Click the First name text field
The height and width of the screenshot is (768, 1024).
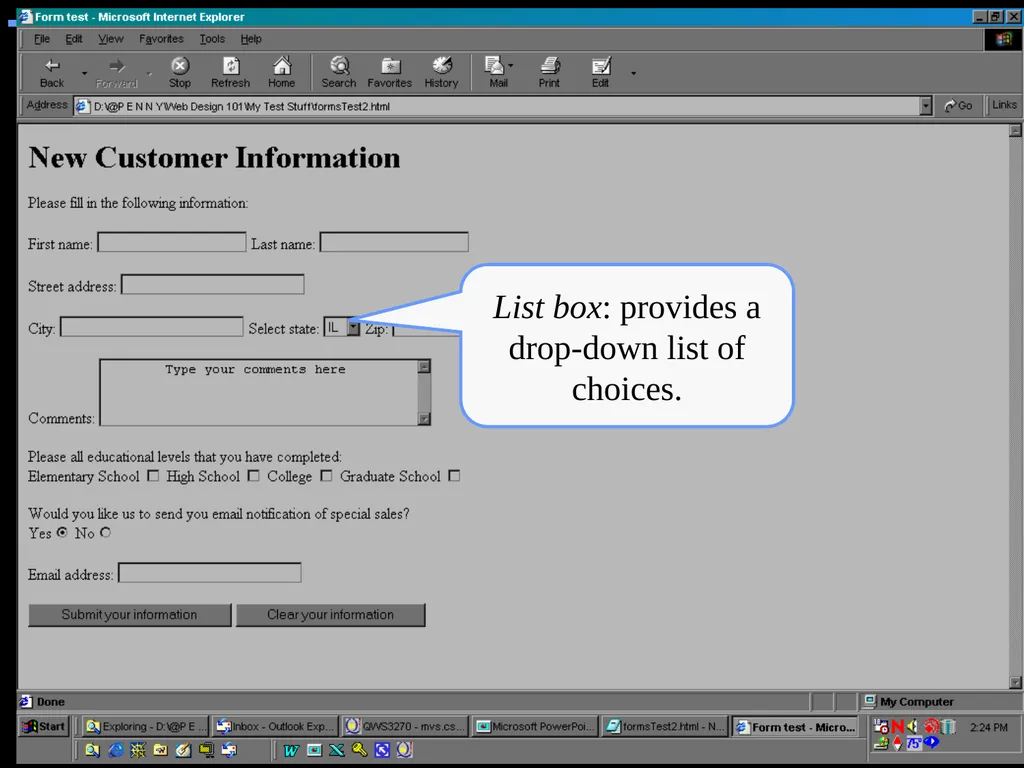point(172,242)
